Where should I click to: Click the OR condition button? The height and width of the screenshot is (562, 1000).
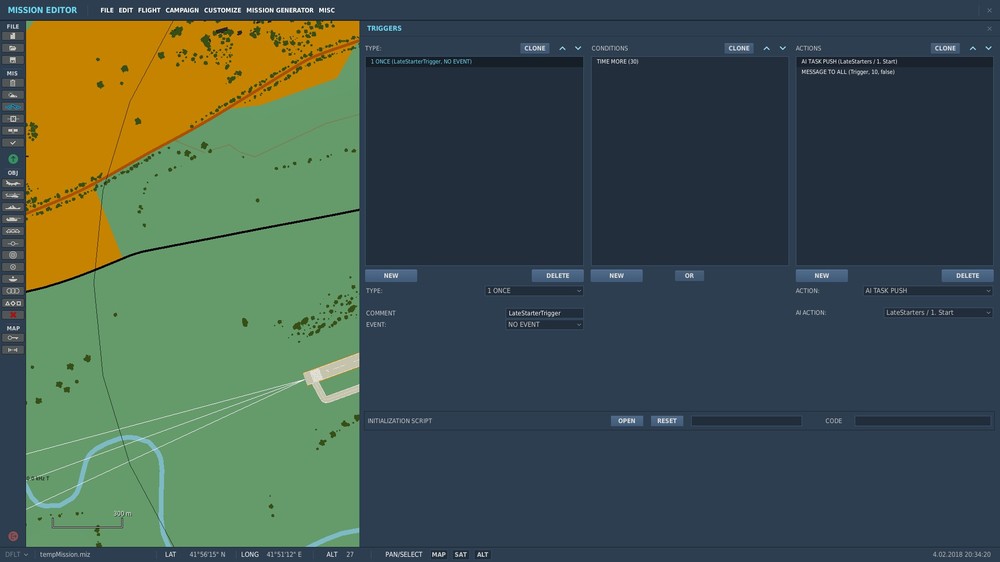click(689, 276)
